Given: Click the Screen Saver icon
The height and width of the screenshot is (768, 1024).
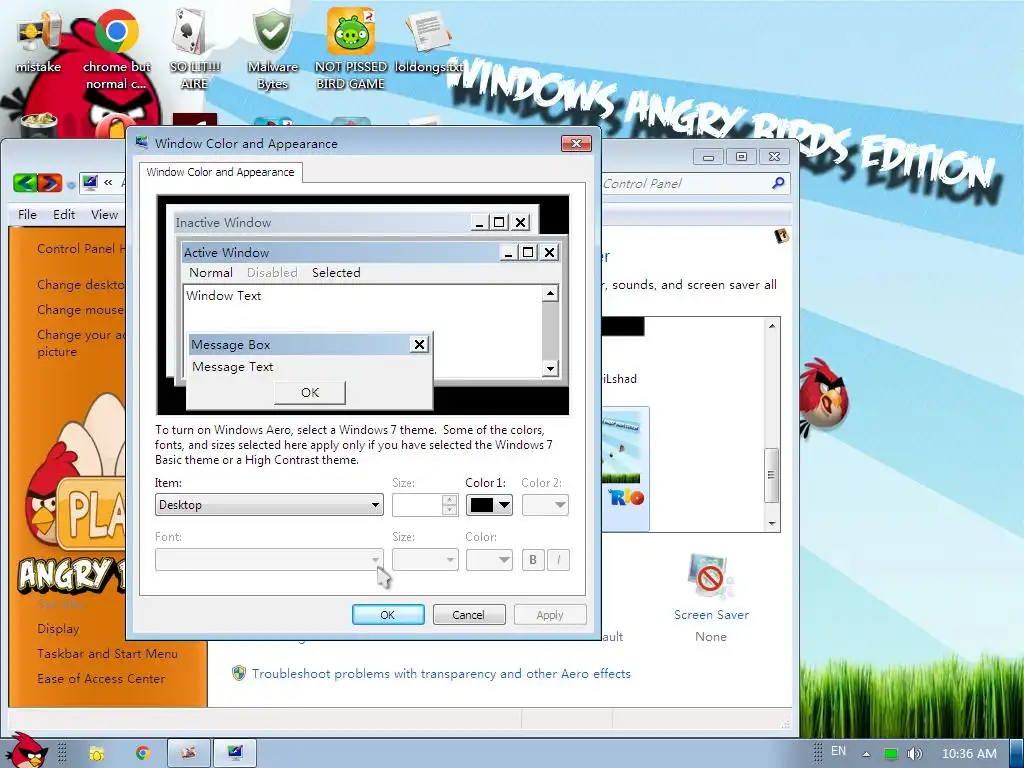Looking at the screenshot, I should point(711,576).
